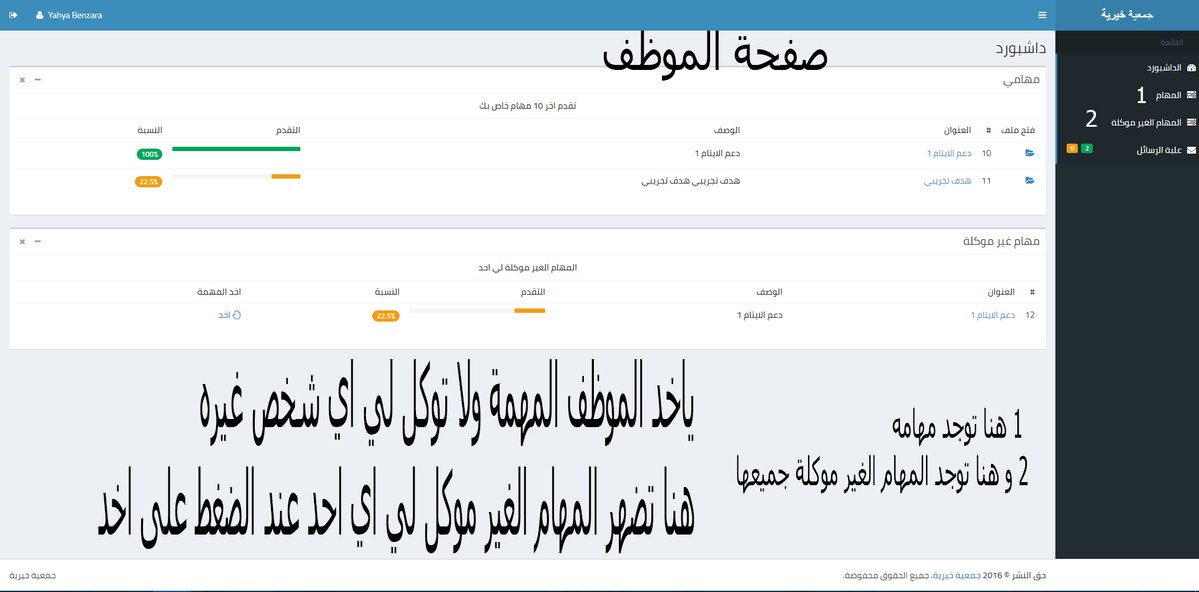The image size is (1199, 592).
Task: Open the هدف تجريبي title link in task 11
Action: point(947,181)
